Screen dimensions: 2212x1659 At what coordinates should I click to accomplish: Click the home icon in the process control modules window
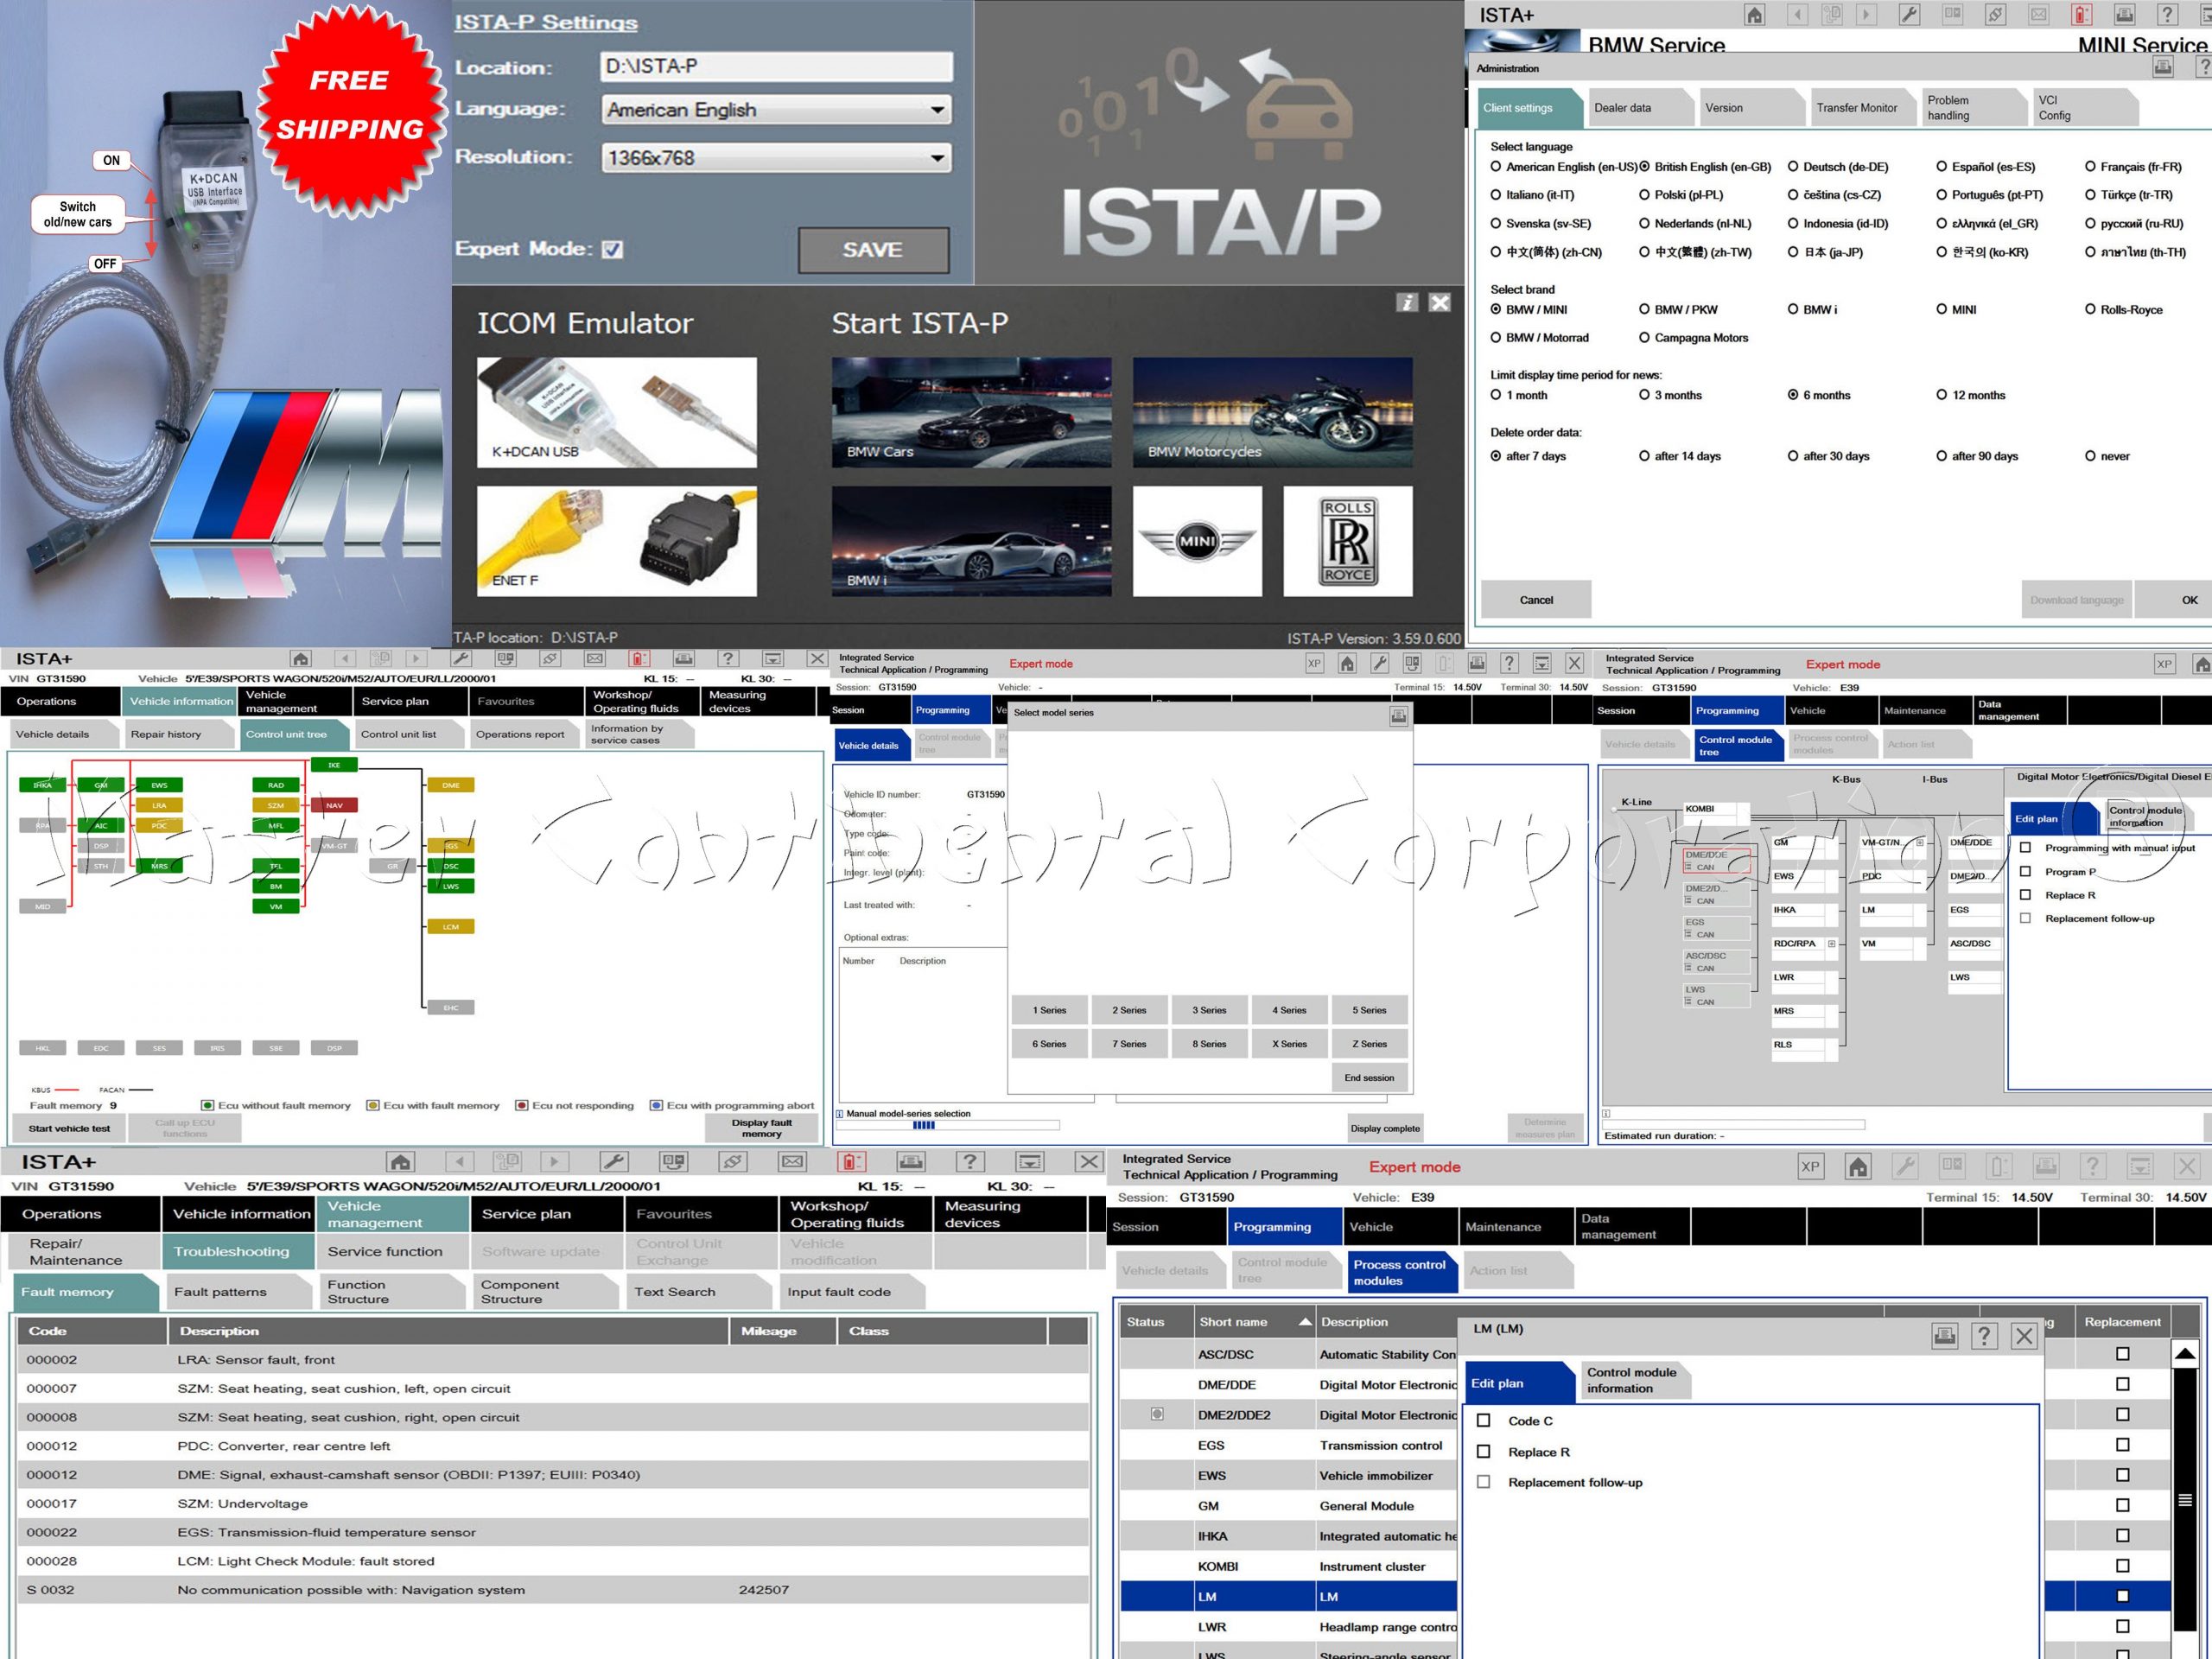[1858, 1166]
